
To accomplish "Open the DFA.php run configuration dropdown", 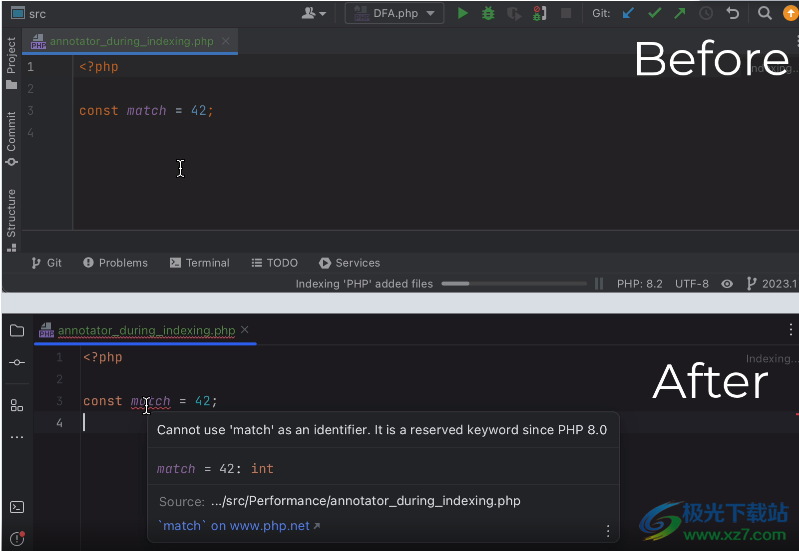I will pos(394,13).
